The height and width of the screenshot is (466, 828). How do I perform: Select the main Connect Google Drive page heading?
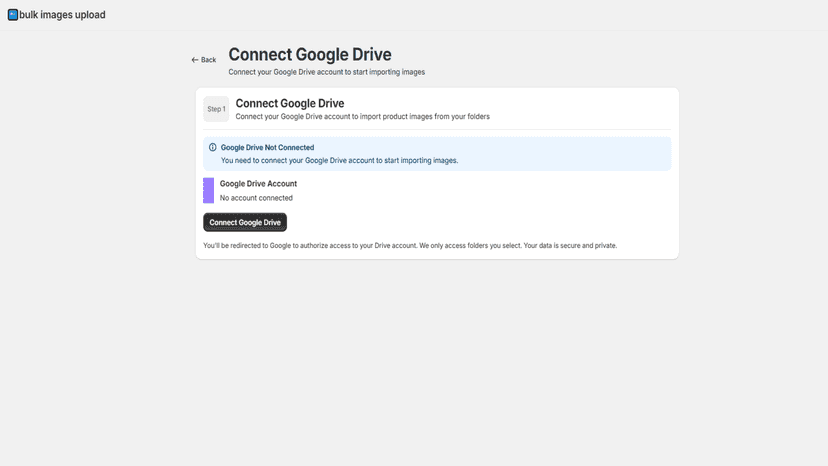tap(310, 54)
